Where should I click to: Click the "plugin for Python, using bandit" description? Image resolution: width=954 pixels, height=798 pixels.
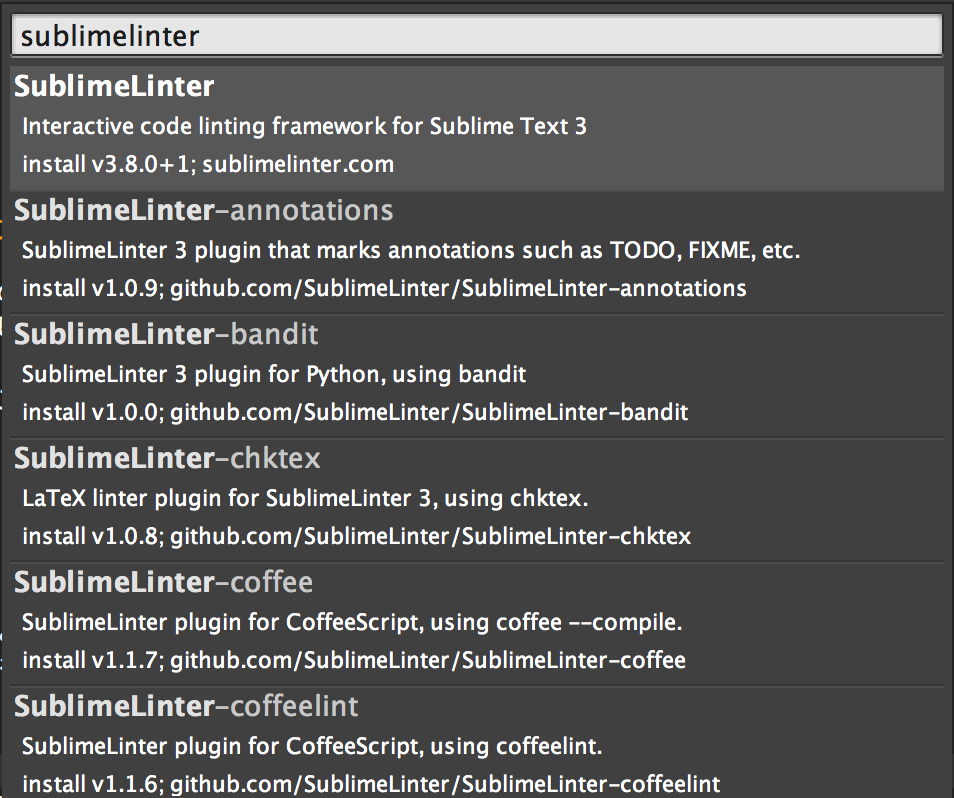(x=274, y=374)
